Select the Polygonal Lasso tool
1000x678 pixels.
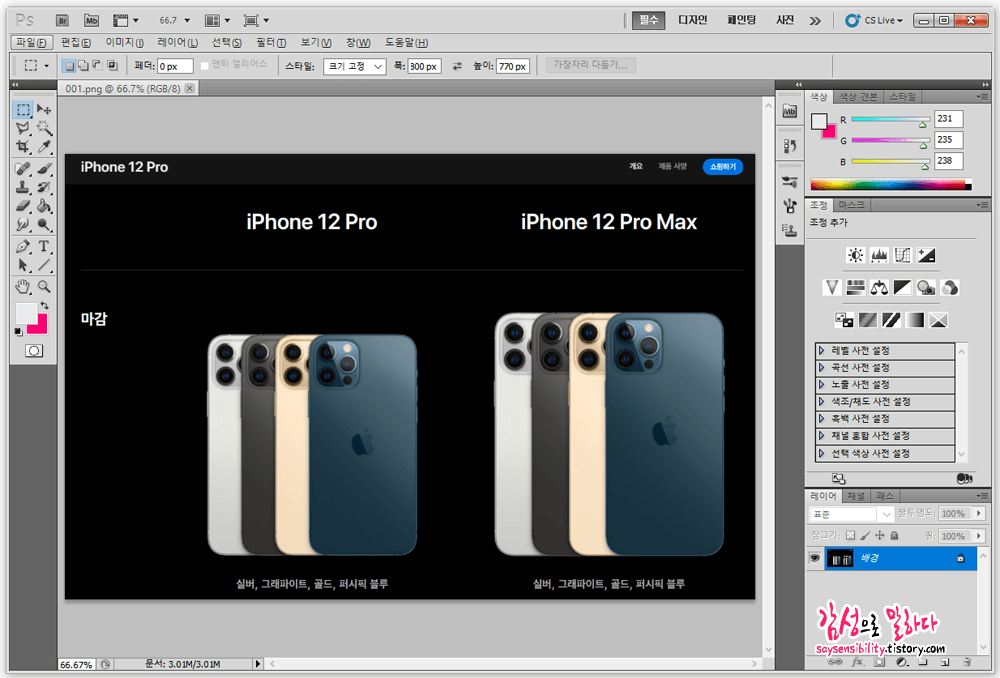23,128
